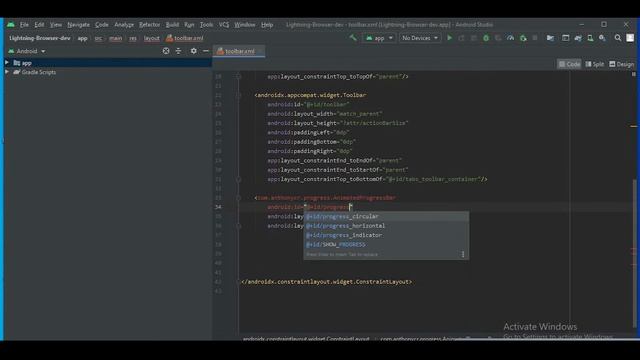Click the Android Studio logo icon
The height and width of the screenshot is (360, 640).
(11, 24)
